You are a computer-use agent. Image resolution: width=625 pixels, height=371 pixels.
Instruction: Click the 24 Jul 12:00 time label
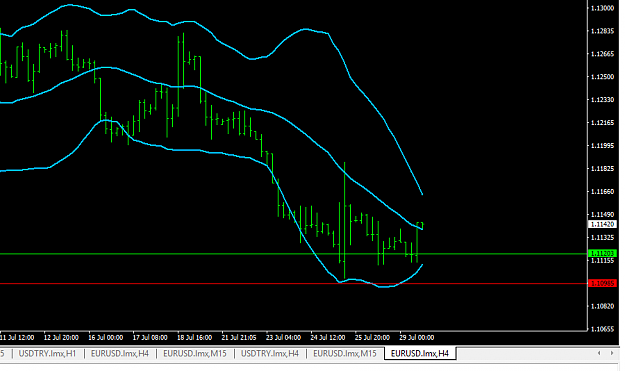pos(328,338)
